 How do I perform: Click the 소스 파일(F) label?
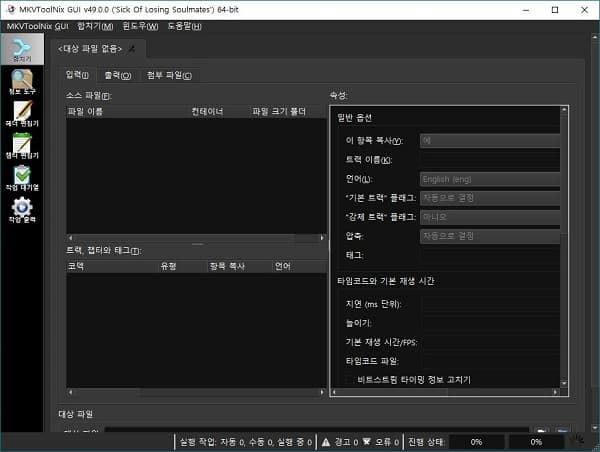(x=89, y=95)
